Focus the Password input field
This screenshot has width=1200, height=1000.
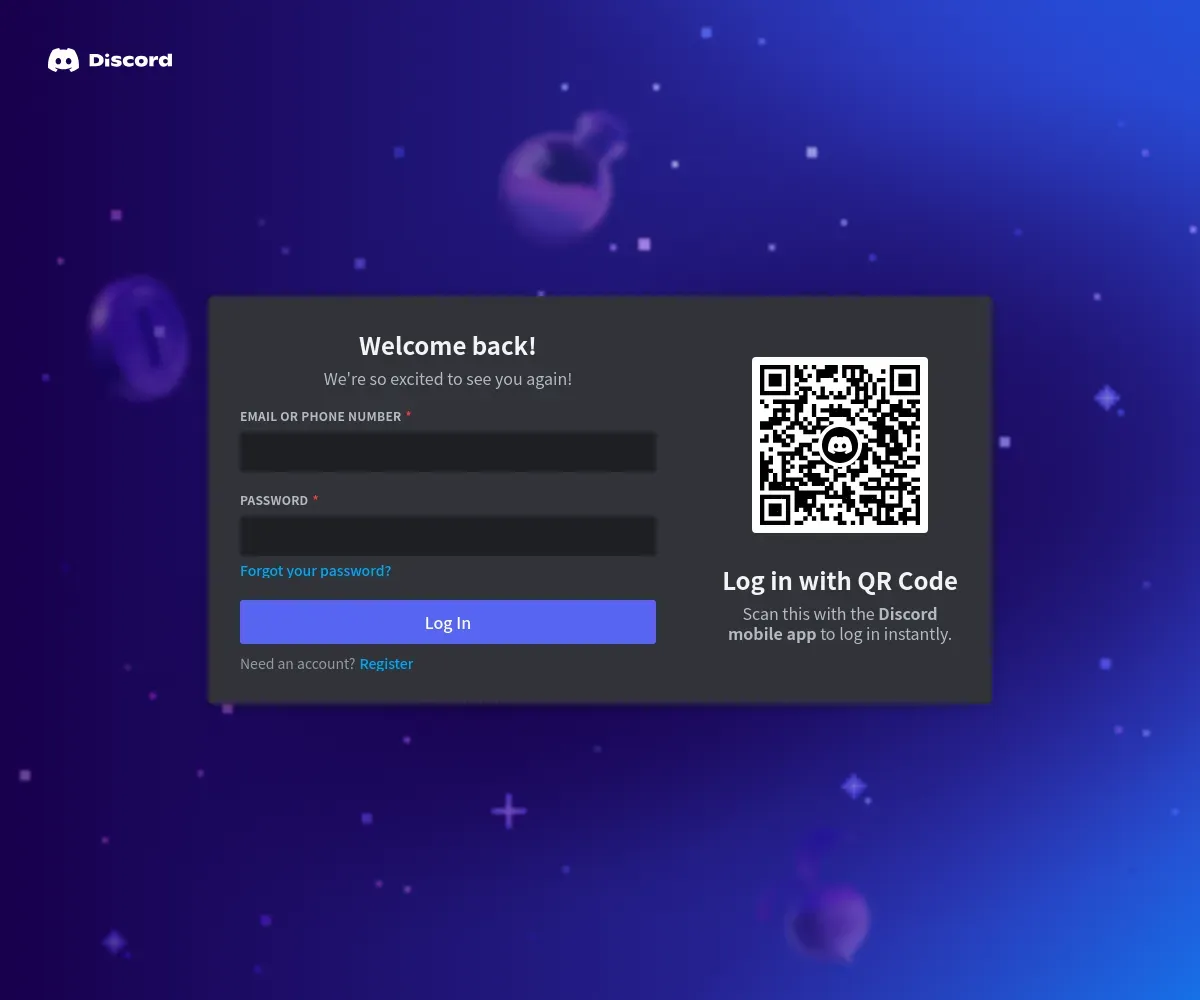[448, 536]
